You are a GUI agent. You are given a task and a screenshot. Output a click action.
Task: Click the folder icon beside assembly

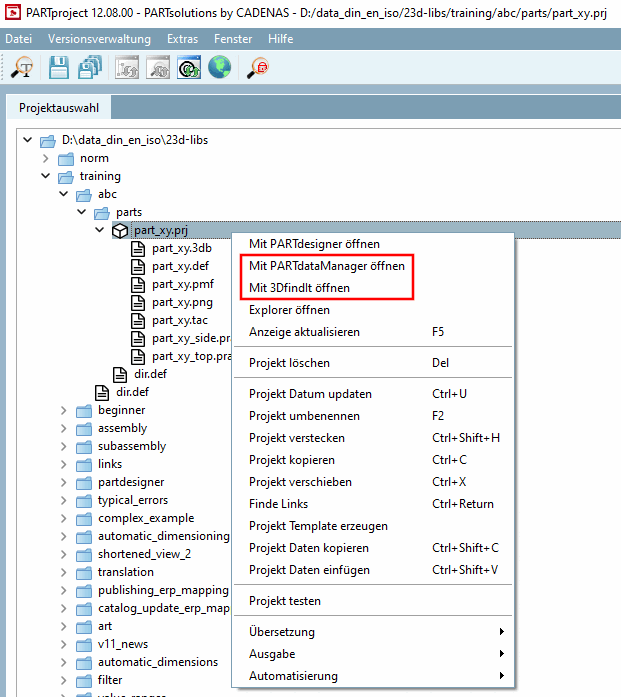coord(84,429)
